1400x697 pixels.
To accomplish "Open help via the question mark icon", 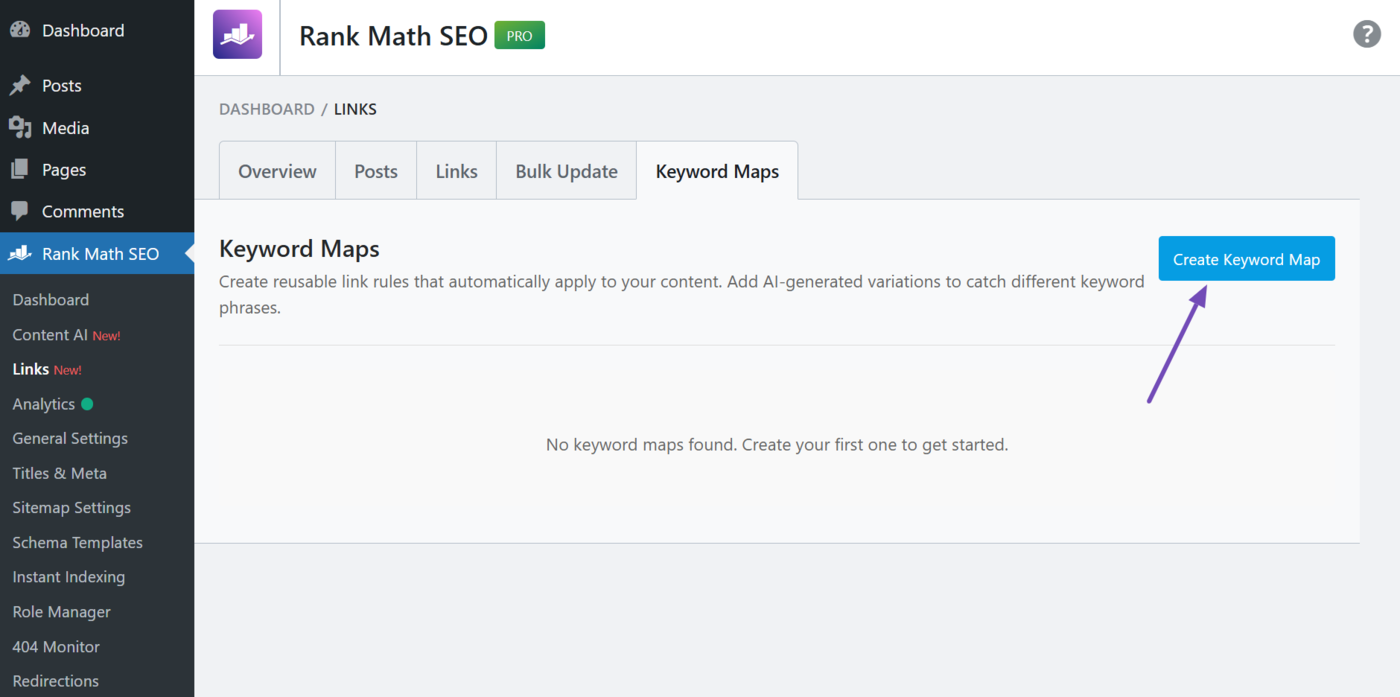I will point(1366,33).
